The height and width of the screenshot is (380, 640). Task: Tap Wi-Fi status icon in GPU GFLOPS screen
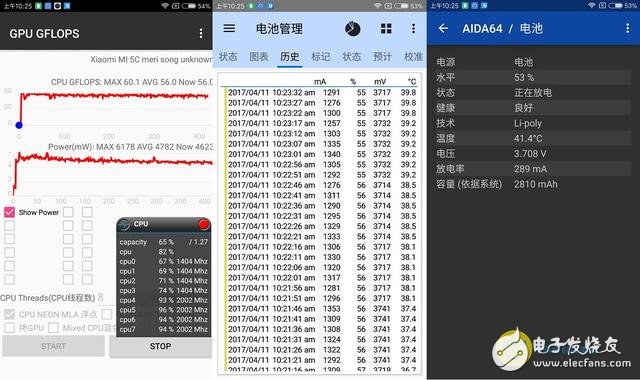(x=165, y=6)
